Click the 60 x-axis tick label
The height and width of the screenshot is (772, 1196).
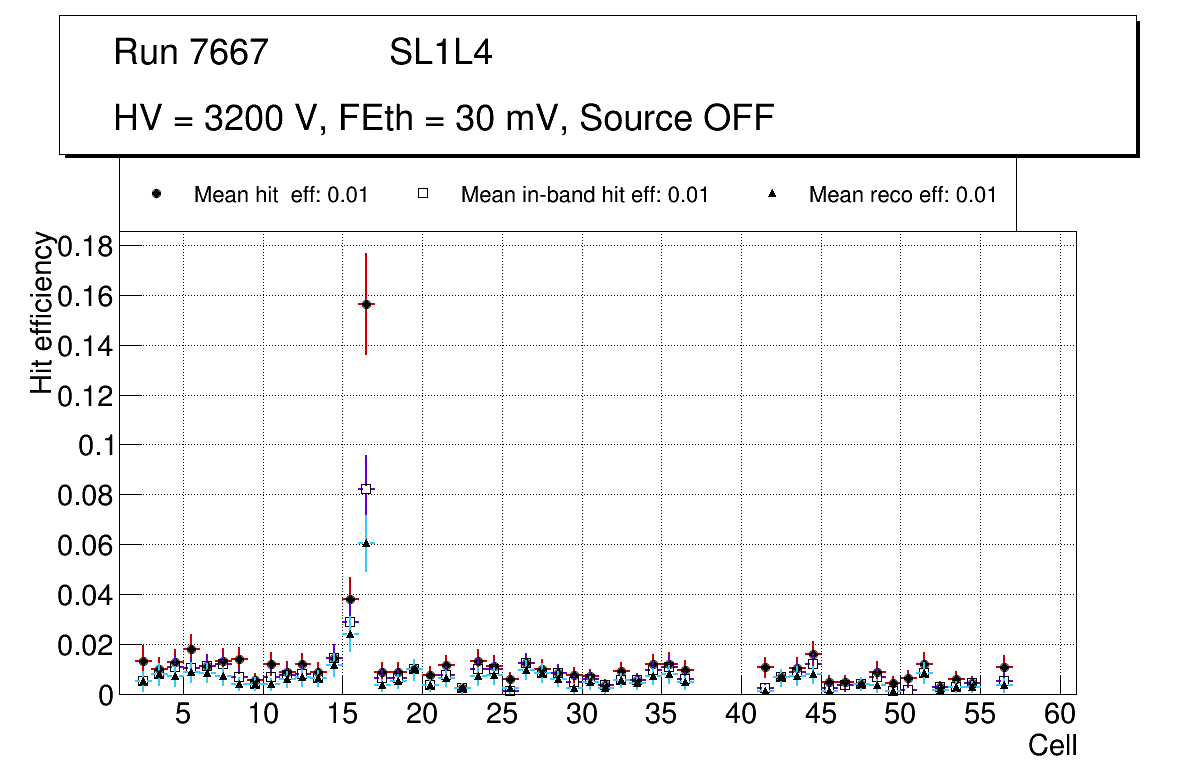pyautogui.click(x=1060, y=715)
